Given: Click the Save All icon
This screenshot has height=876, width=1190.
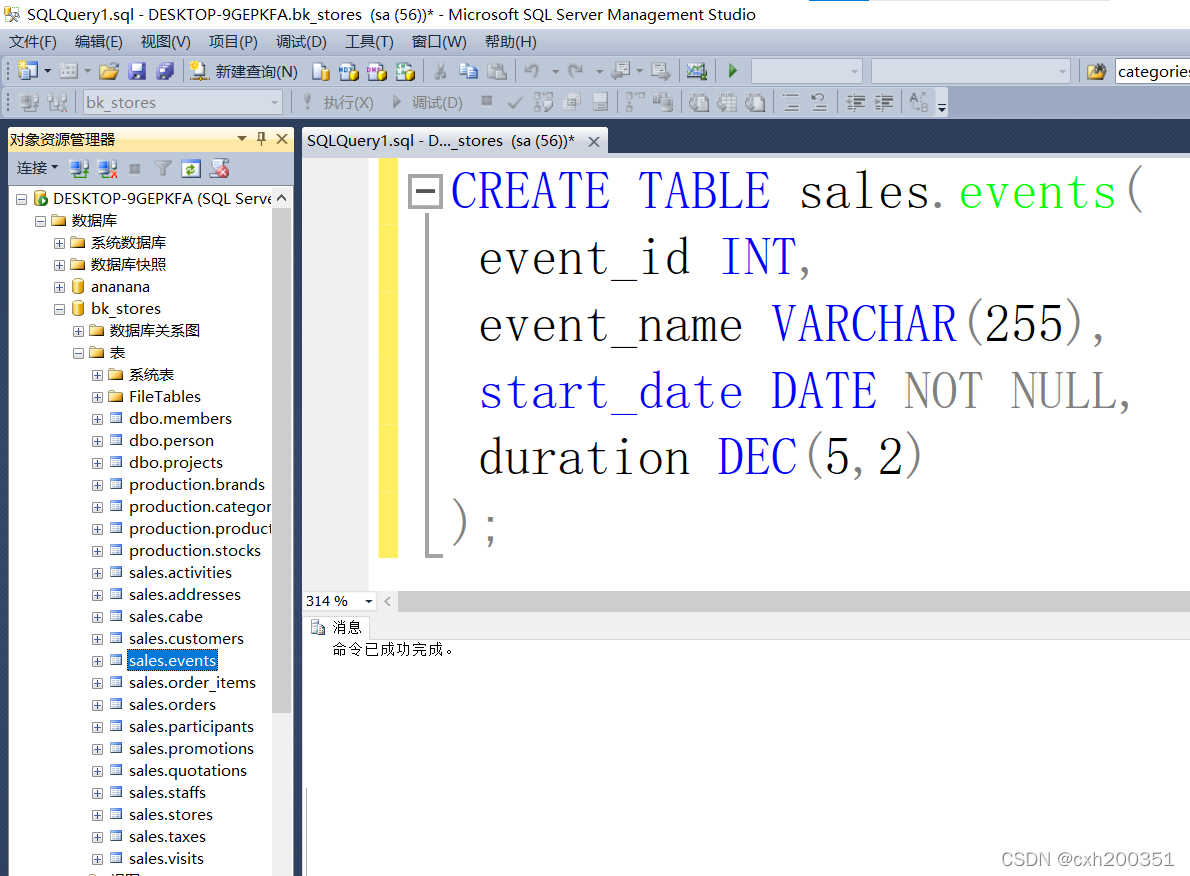Looking at the screenshot, I should coord(165,71).
